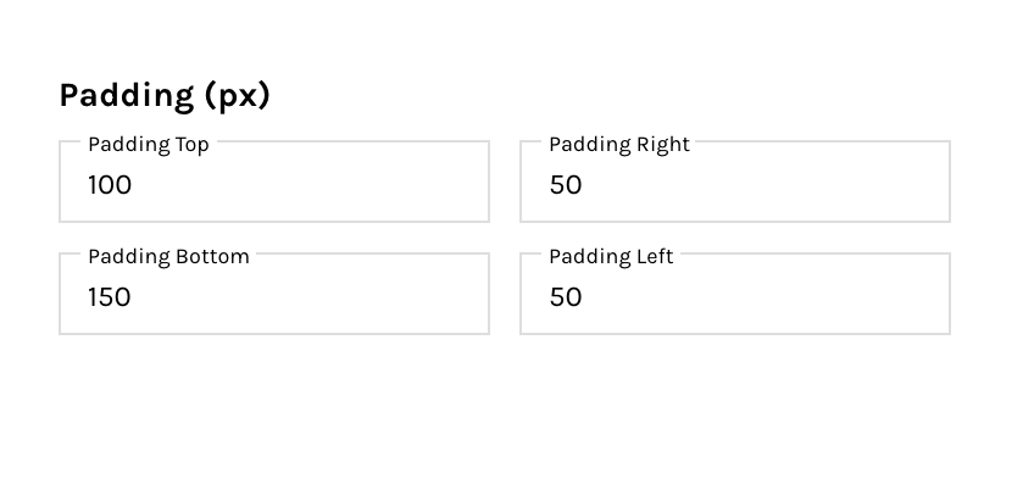Click the value 50 in Padding Left
Screen dimensions: 1034x484
pos(566,297)
